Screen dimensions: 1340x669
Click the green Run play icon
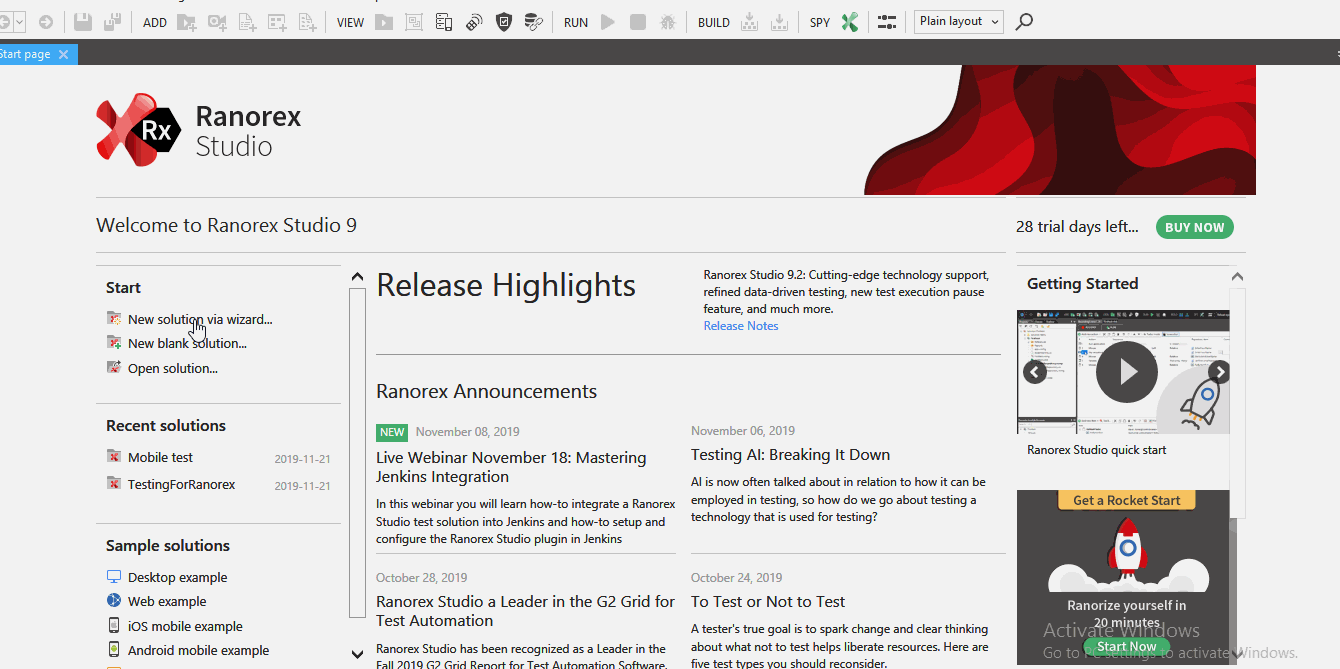point(608,22)
